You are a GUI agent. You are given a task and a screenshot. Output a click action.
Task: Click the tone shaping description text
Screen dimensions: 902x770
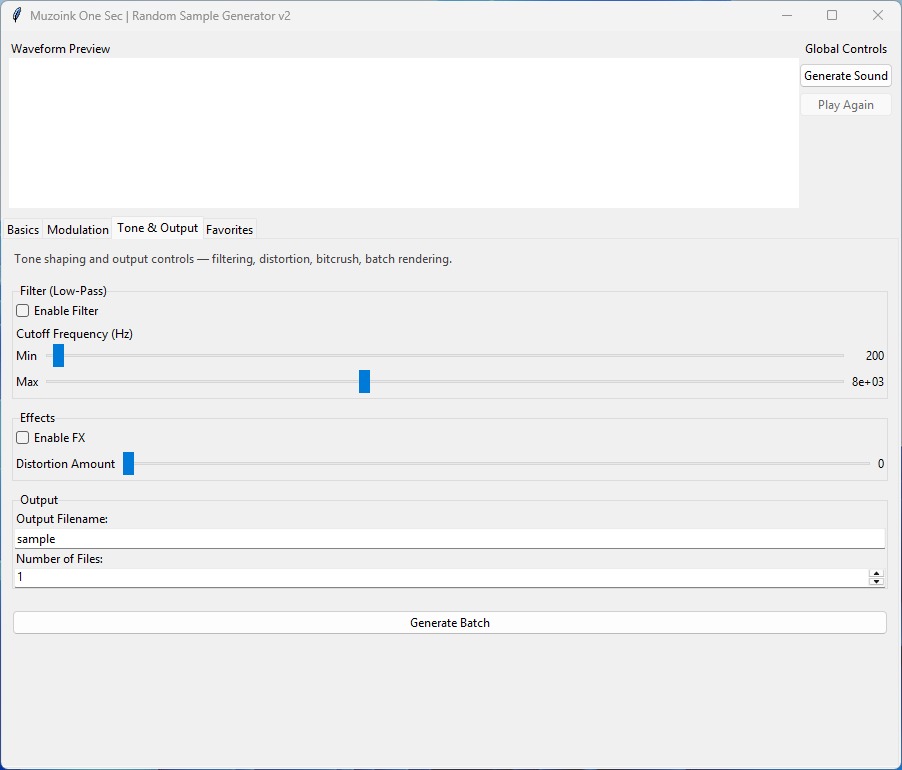(x=233, y=259)
